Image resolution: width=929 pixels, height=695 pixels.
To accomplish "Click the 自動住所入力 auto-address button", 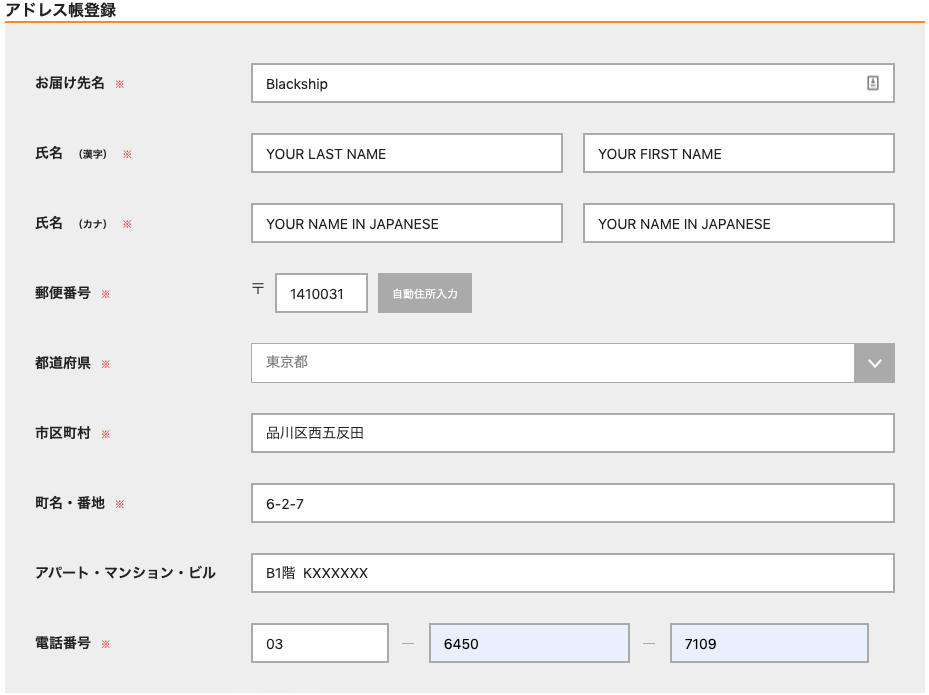I will click(425, 293).
